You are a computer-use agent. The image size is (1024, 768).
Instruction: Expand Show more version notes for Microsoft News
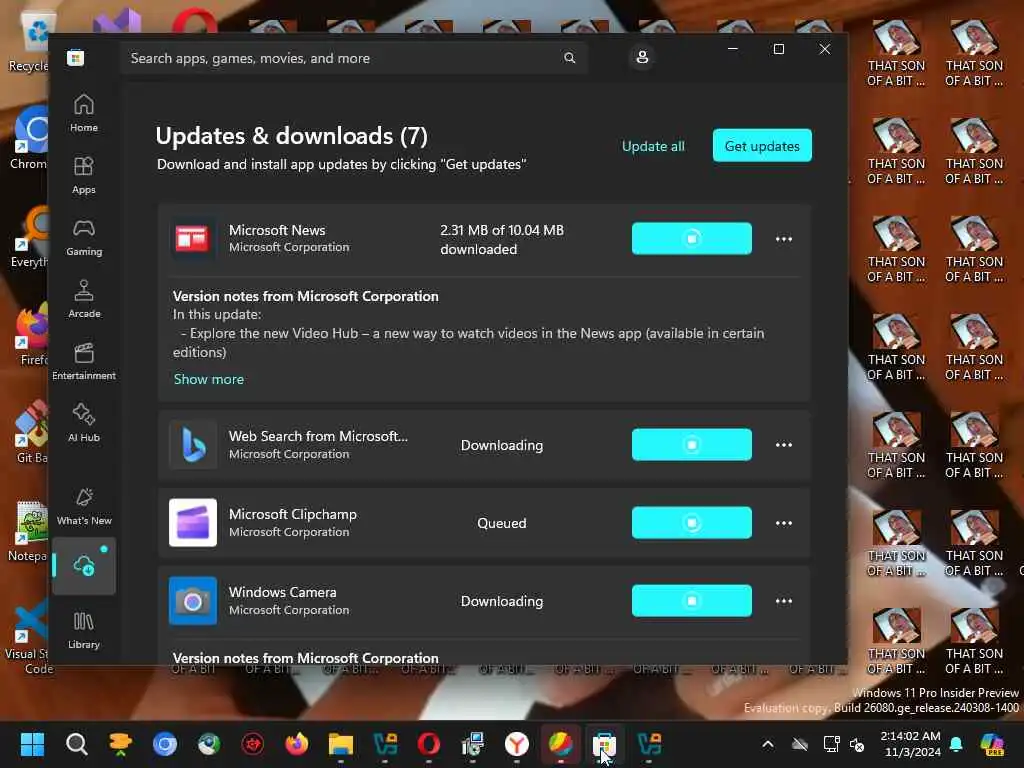208,379
